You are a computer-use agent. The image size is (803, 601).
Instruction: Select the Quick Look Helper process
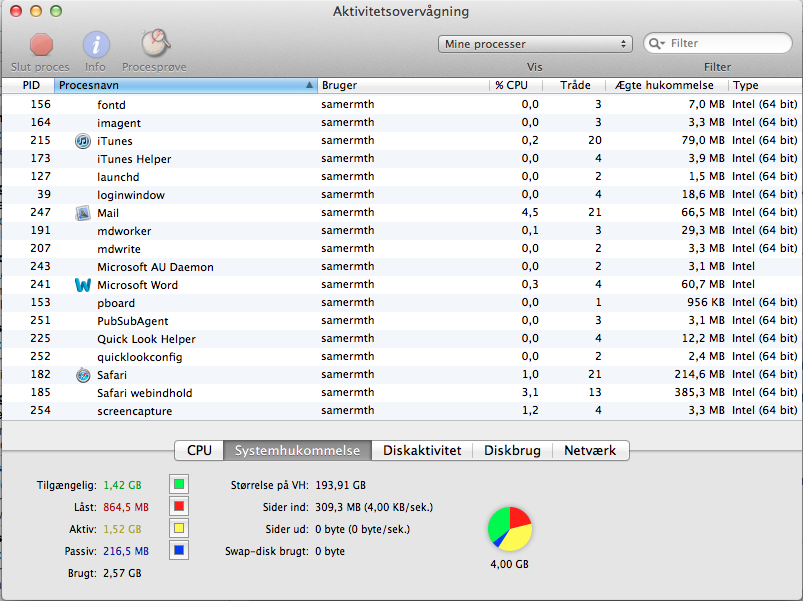[402, 339]
